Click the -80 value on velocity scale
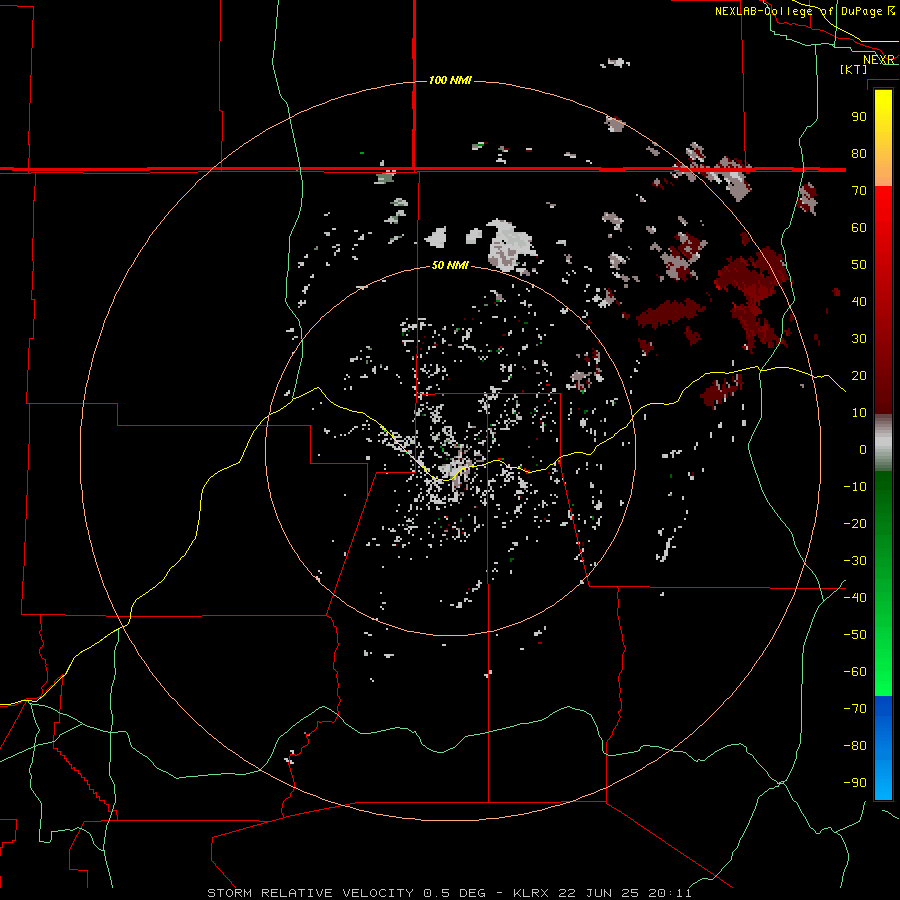Screen dimensions: 900x900 855,746
